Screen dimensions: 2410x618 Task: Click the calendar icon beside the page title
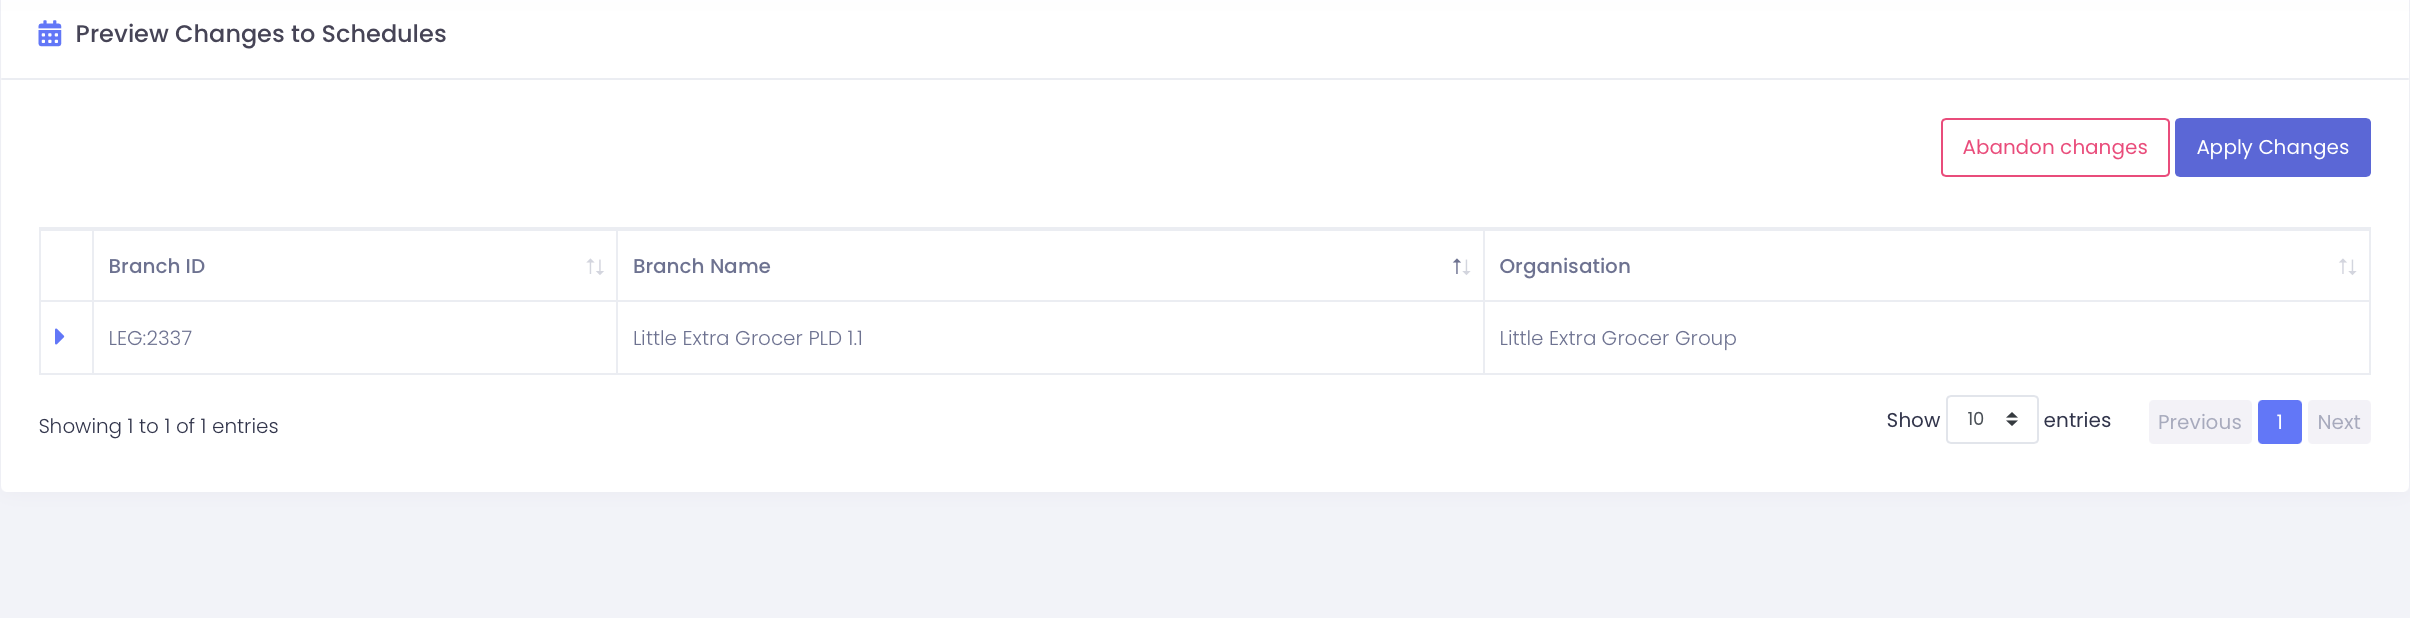[x=50, y=34]
